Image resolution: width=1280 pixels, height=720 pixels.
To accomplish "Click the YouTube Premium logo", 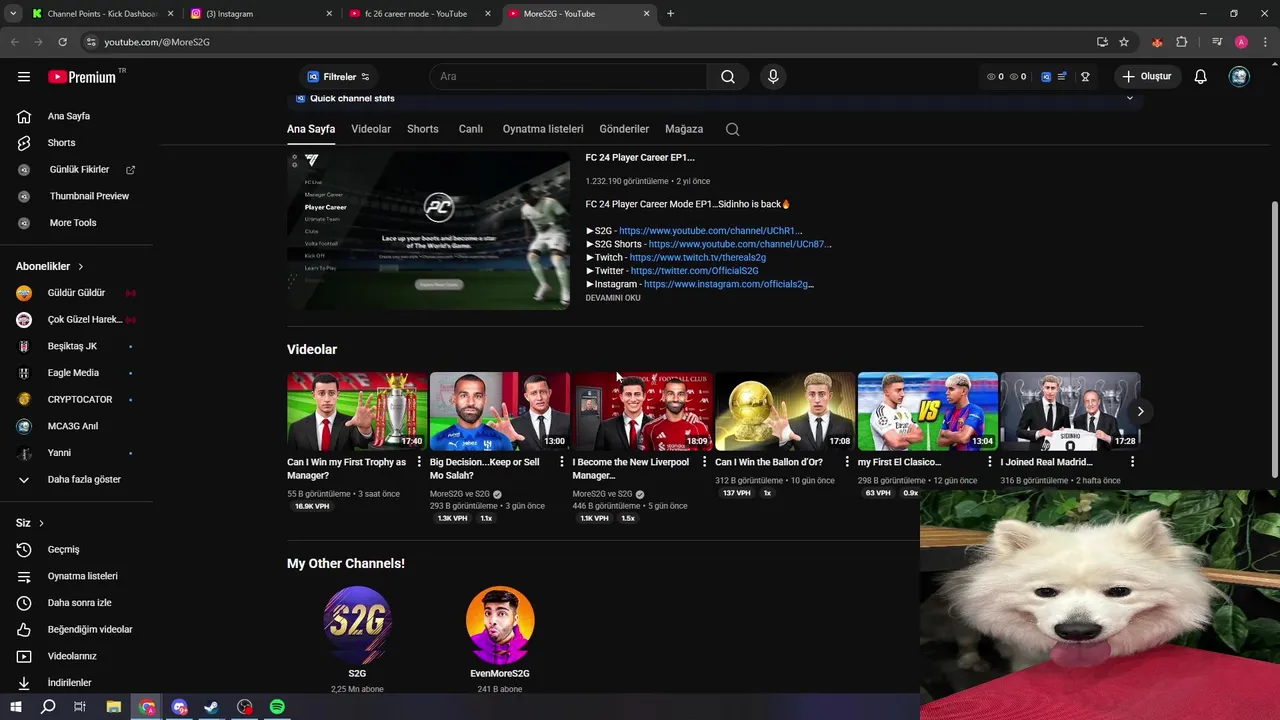I will 82,77.
